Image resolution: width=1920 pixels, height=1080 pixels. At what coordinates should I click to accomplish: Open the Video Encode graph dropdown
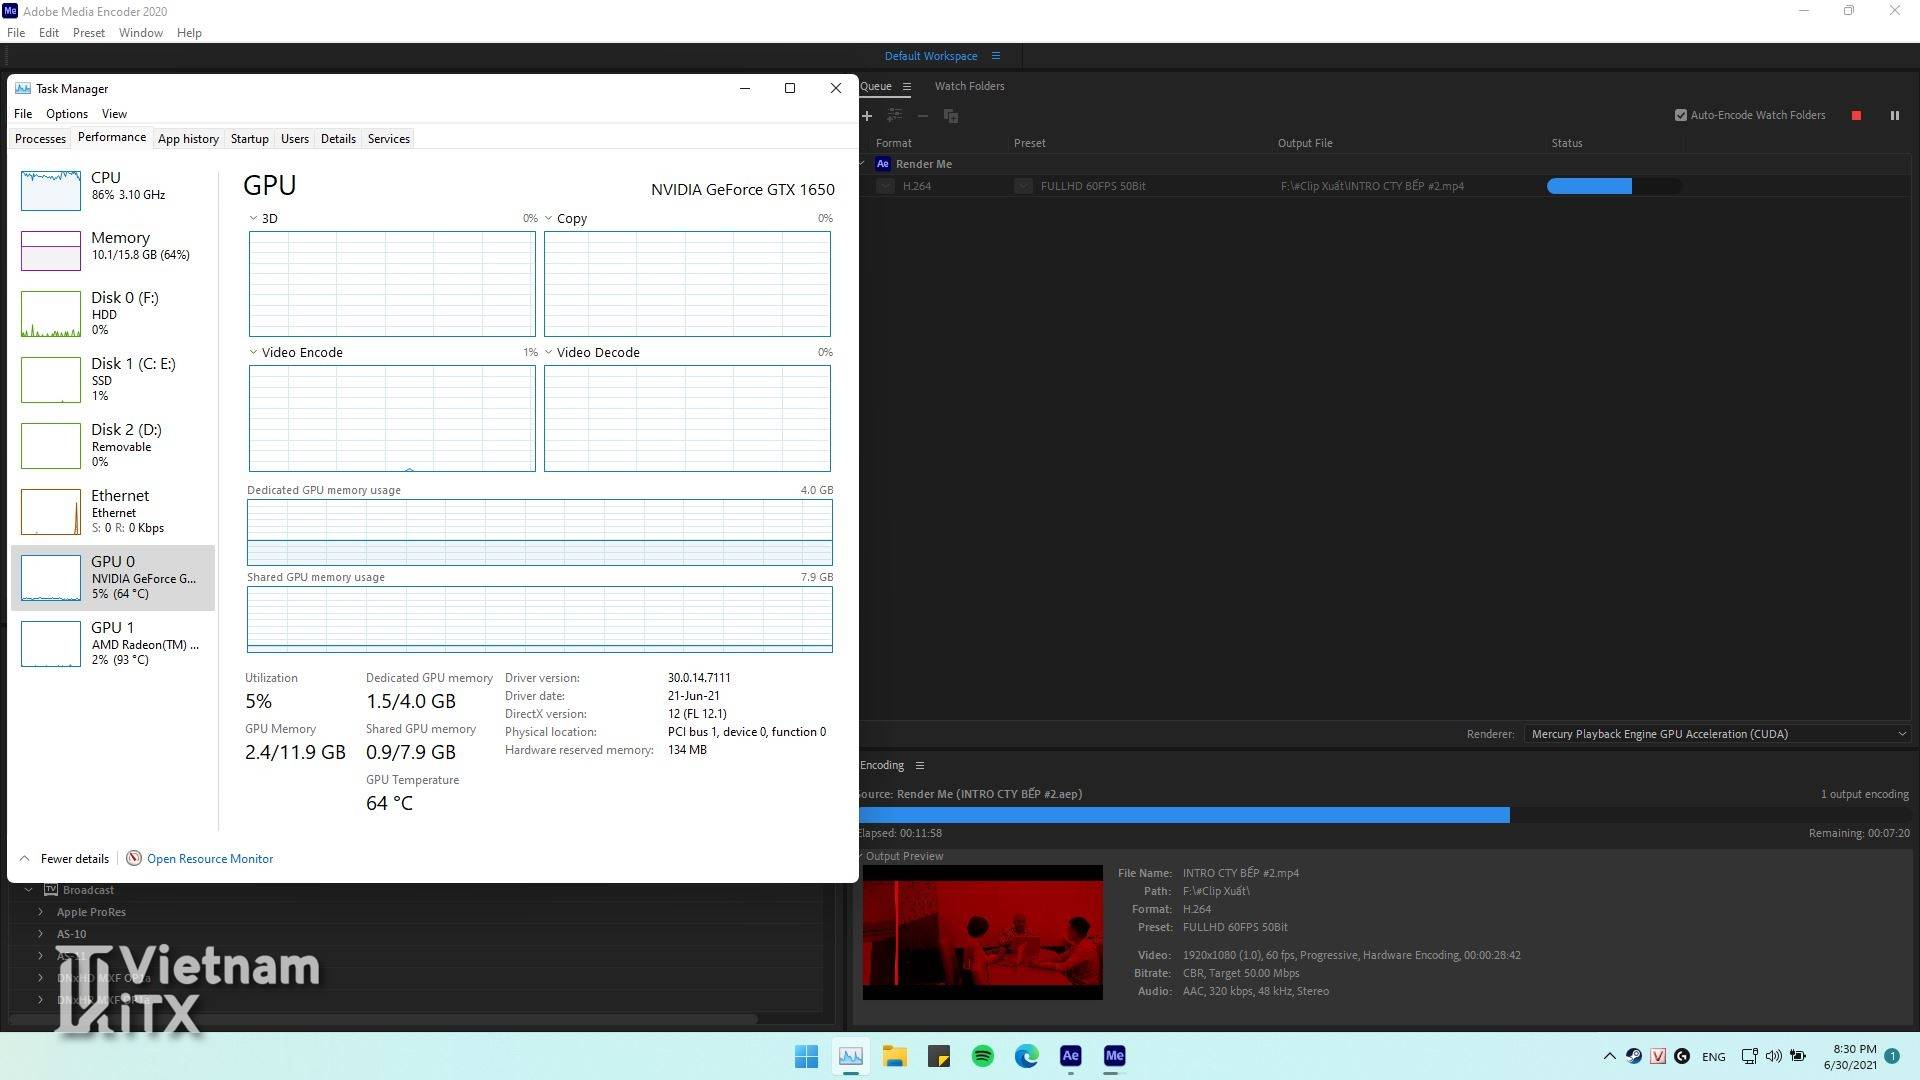tap(254, 353)
